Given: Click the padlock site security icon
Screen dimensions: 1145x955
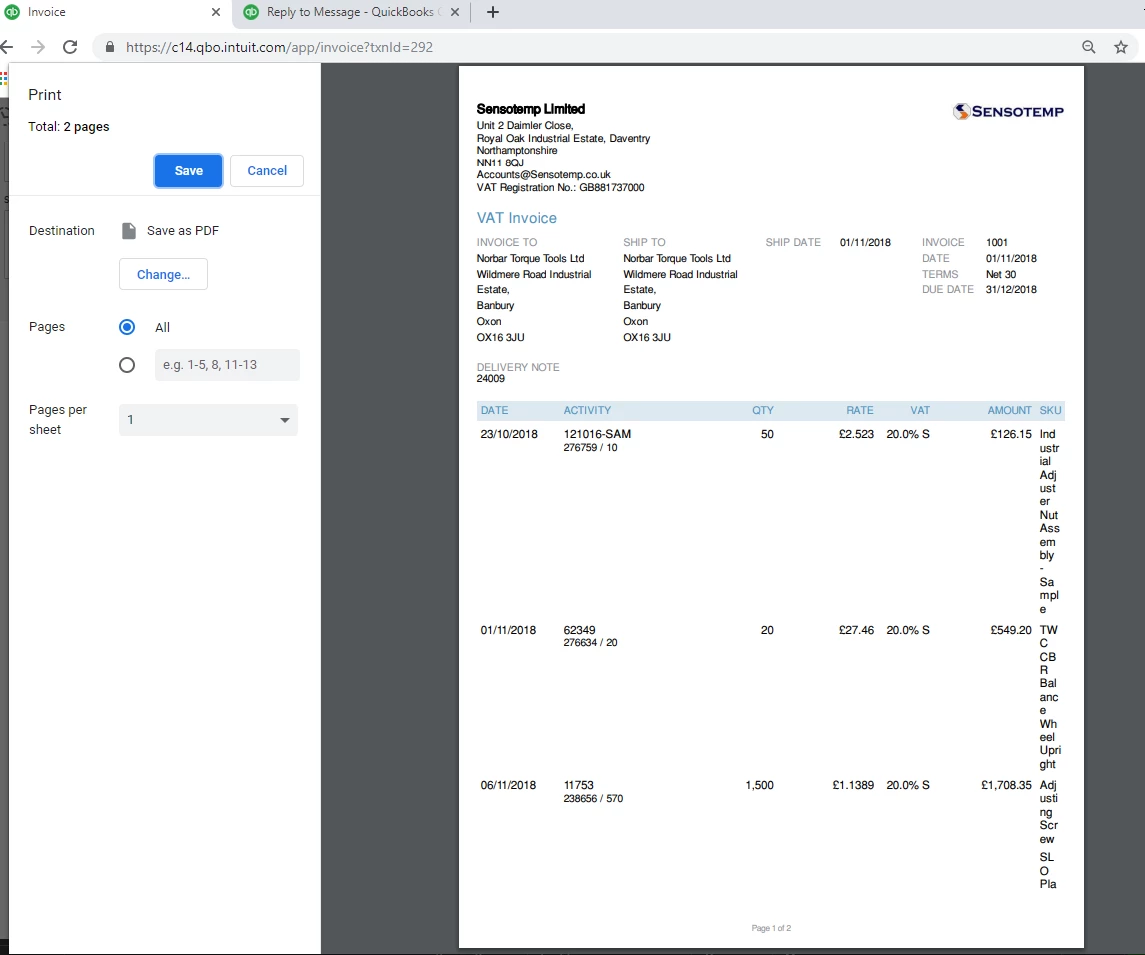Looking at the screenshot, I should 110,47.
